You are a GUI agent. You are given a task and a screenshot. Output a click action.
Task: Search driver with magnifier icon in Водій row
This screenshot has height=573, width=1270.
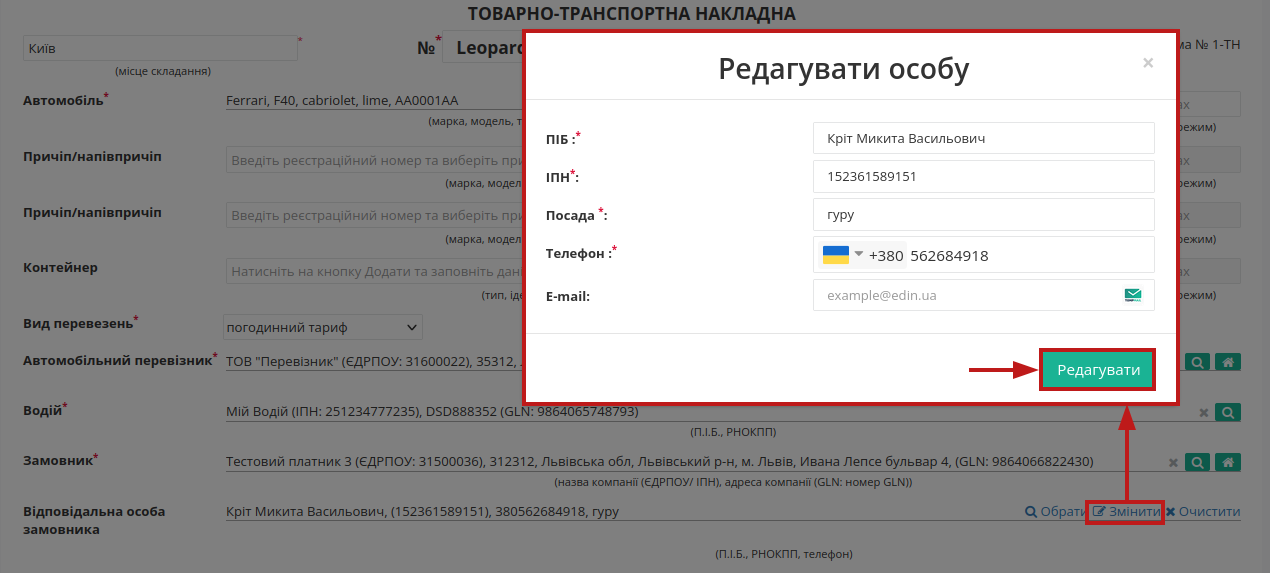pos(1229,412)
